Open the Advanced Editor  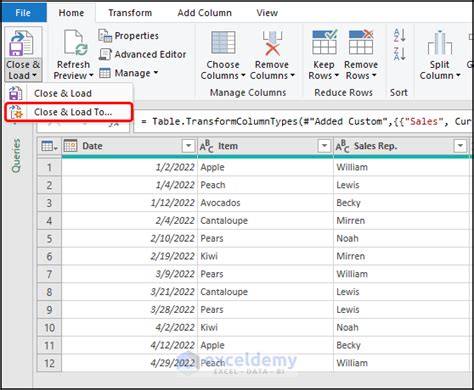pos(142,54)
